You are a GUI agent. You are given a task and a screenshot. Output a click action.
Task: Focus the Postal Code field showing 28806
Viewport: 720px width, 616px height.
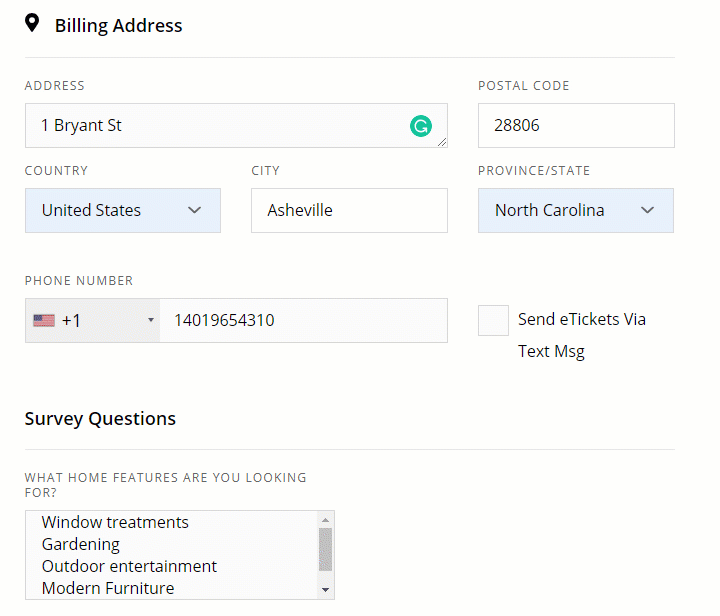pyautogui.click(x=575, y=126)
